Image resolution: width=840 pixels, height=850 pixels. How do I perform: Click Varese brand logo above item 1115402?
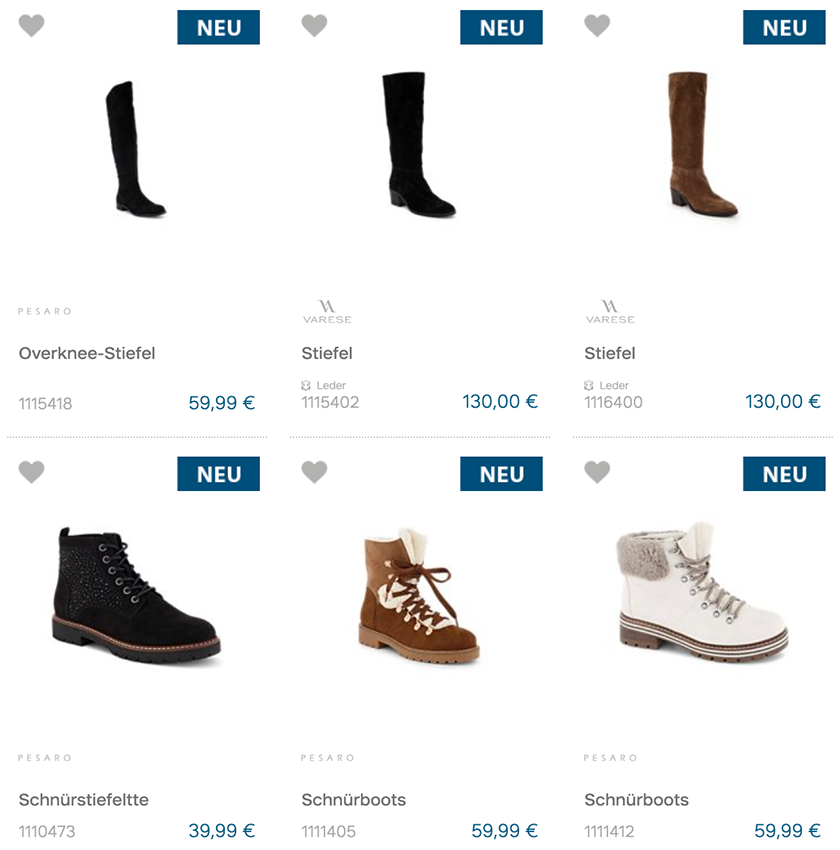(x=327, y=312)
